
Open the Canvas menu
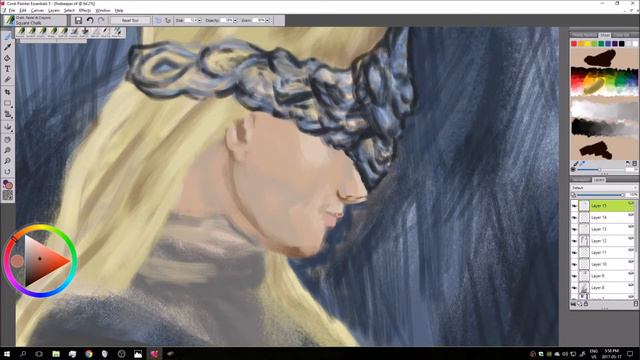pyautogui.click(x=37, y=10)
